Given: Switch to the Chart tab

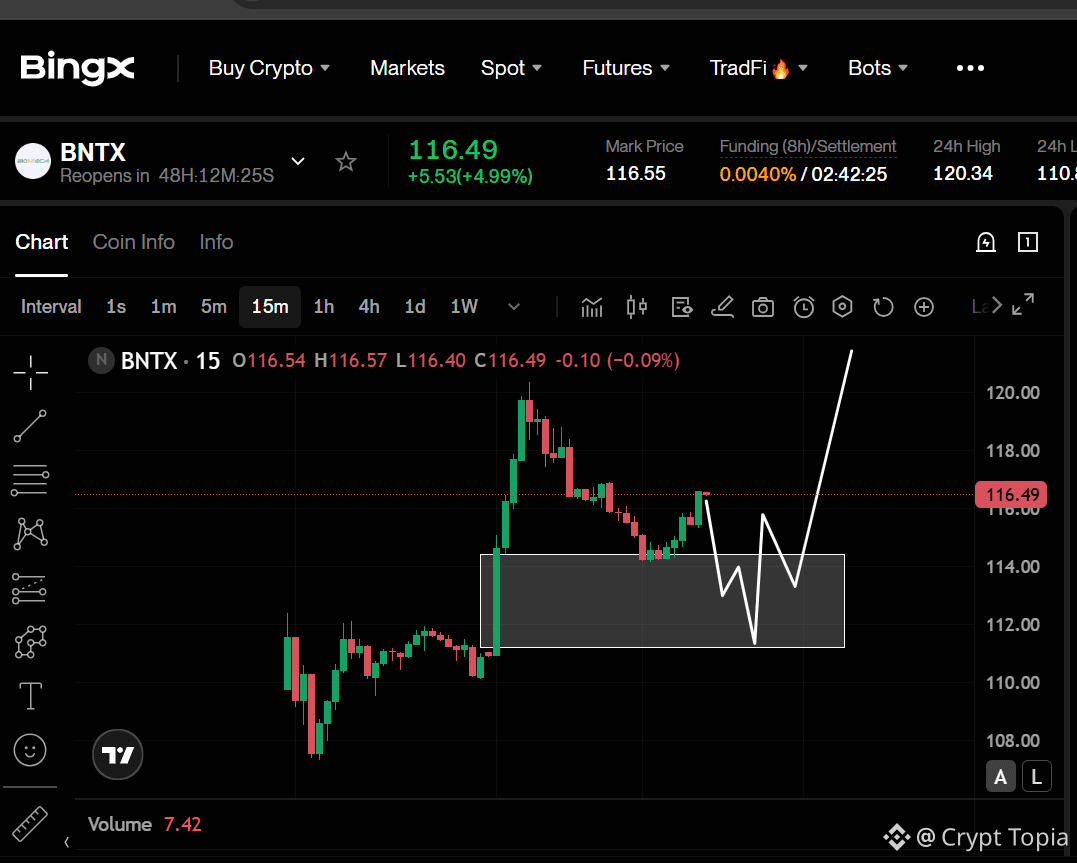Looking at the screenshot, I should pyautogui.click(x=41, y=242).
